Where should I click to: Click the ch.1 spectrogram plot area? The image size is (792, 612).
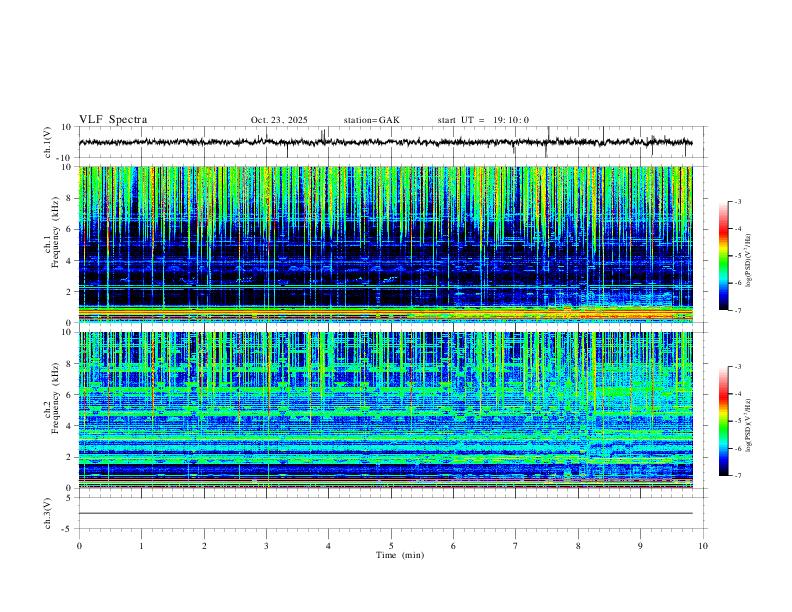(386, 244)
